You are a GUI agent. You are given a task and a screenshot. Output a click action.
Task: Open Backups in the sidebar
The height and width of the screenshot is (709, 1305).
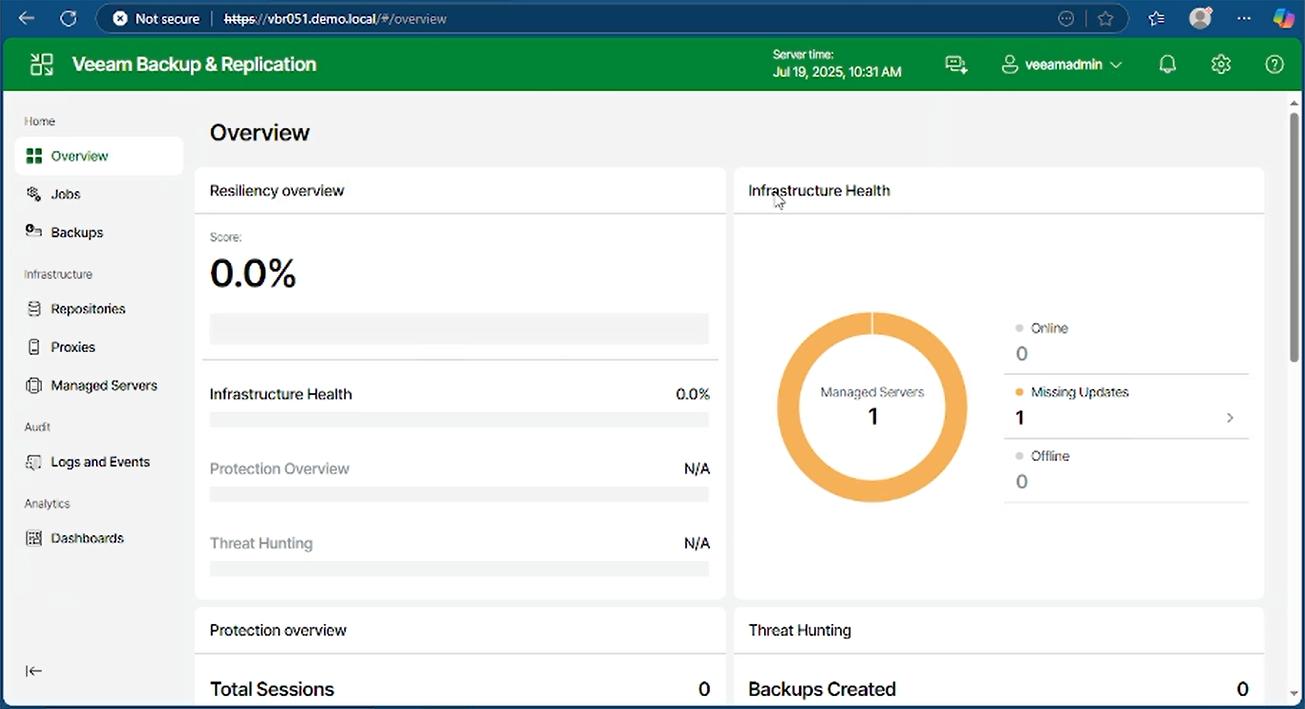point(76,232)
